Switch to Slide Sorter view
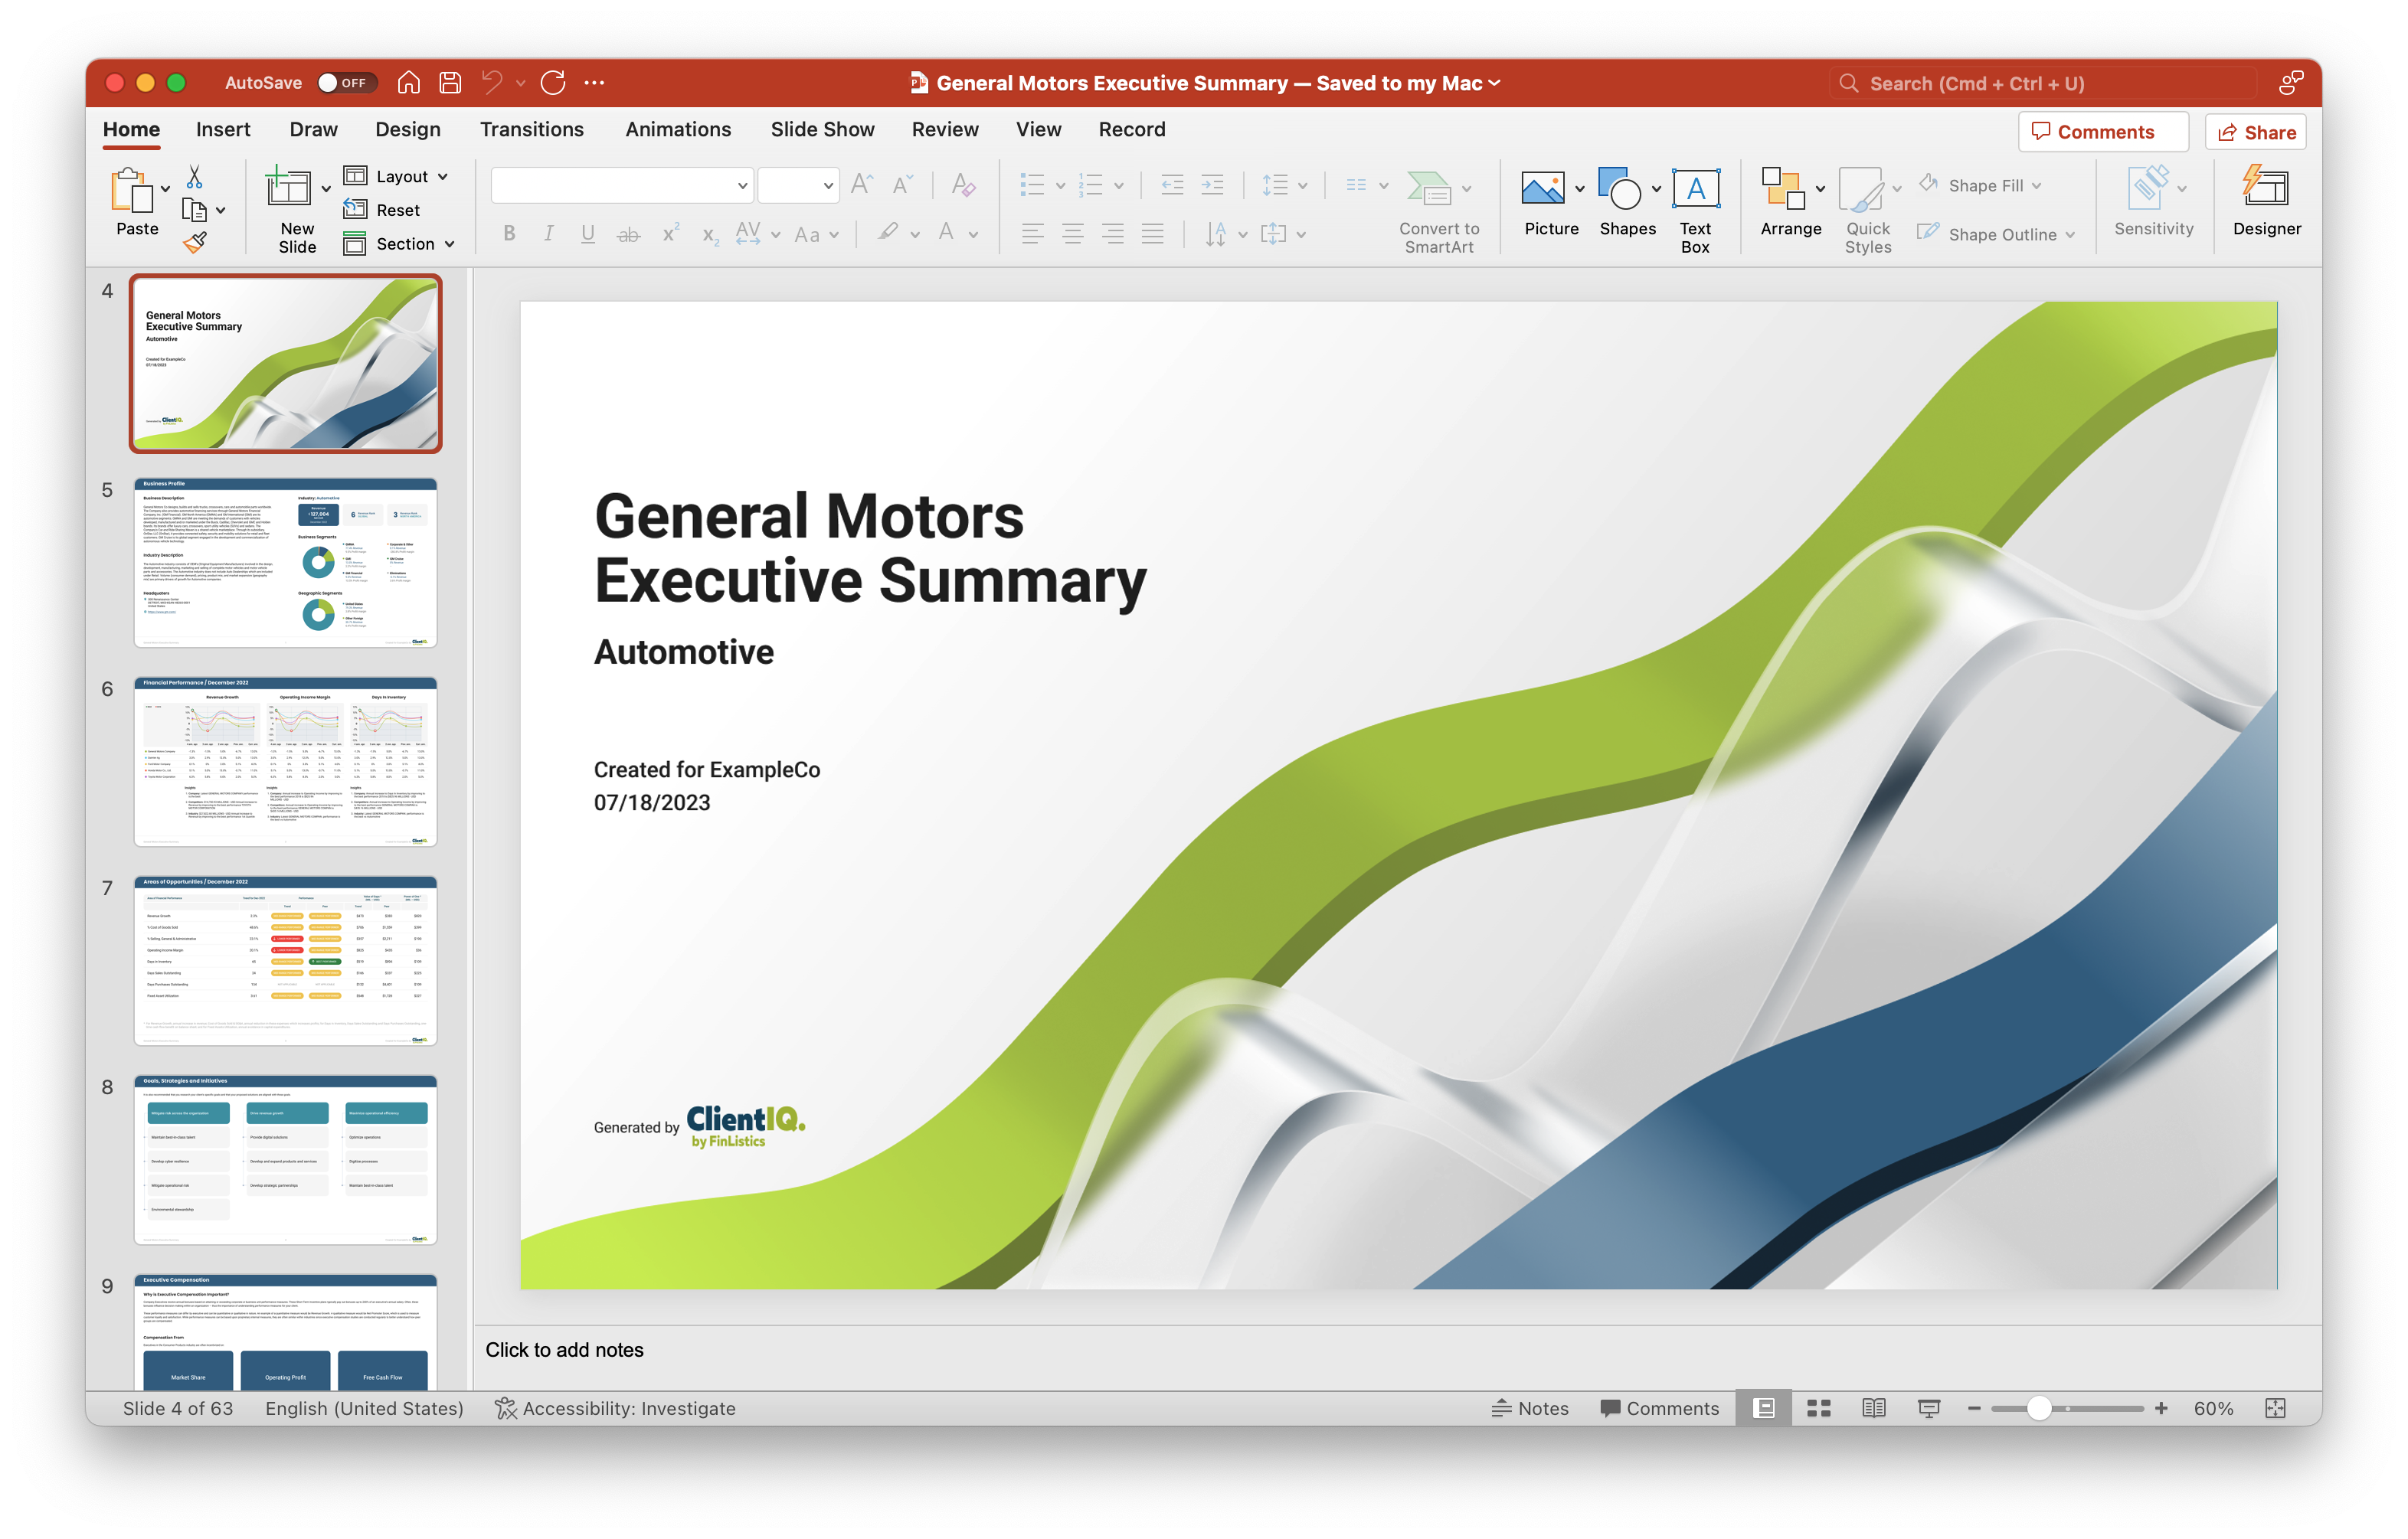This screenshot has height=1539, width=2408. [1819, 1408]
